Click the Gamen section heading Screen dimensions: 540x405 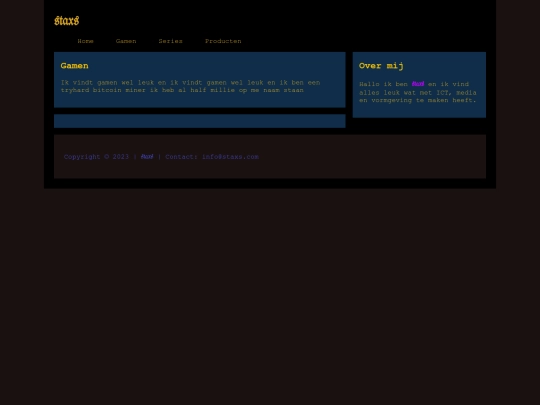tap(74, 66)
